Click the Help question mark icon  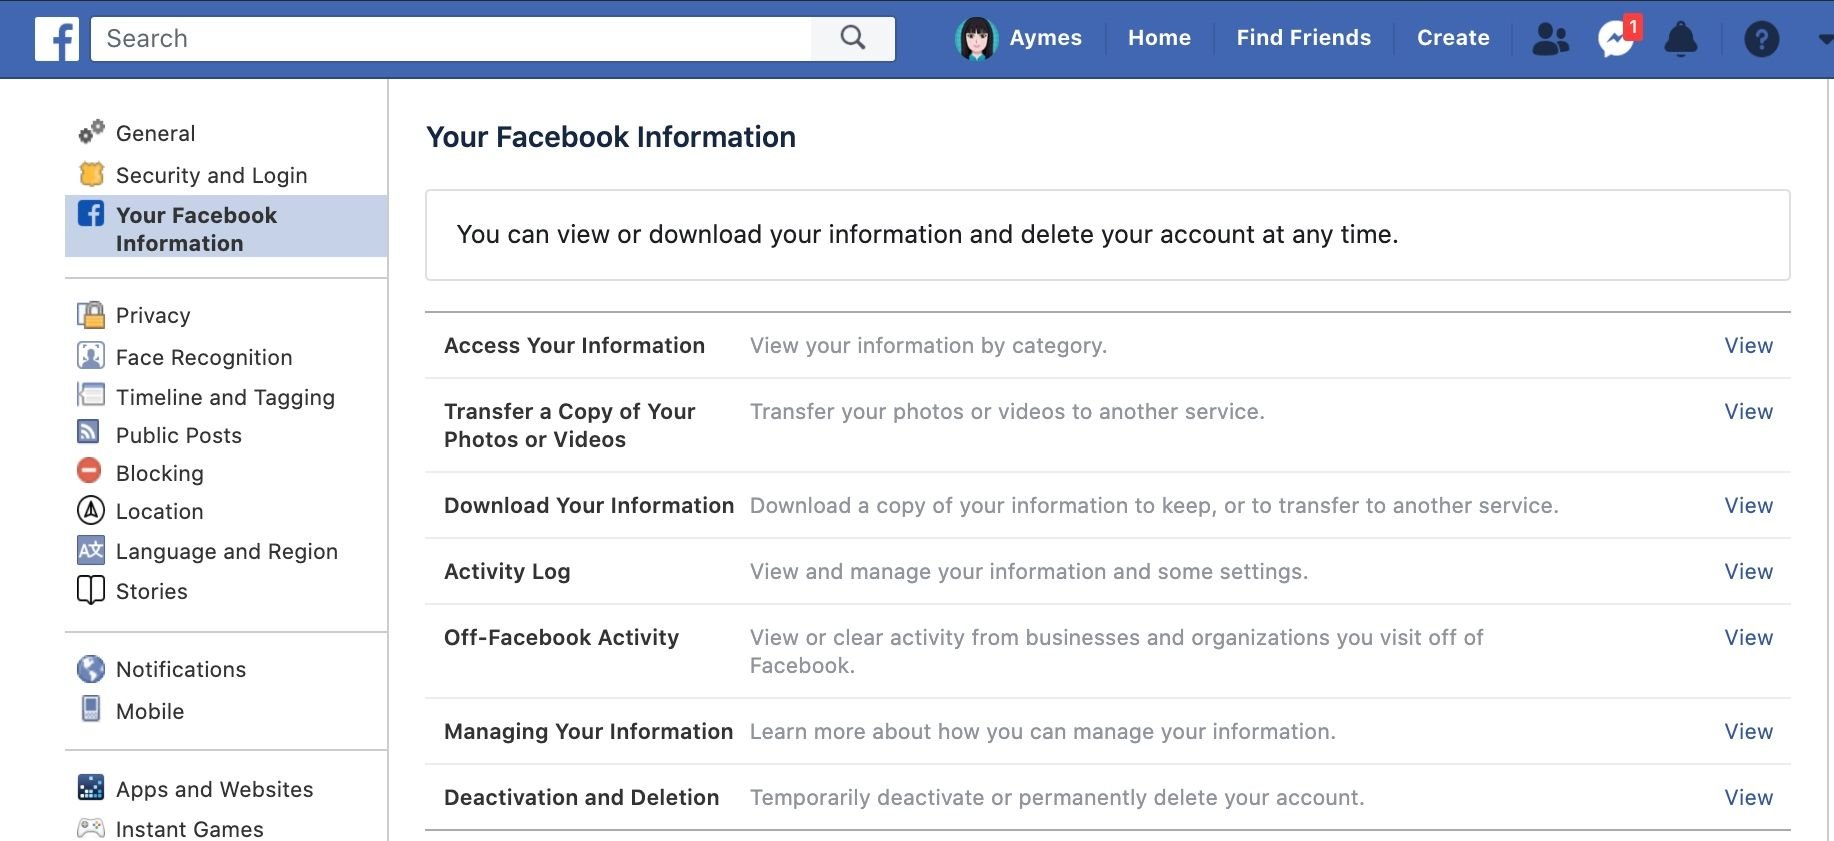(x=1761, y=39)
